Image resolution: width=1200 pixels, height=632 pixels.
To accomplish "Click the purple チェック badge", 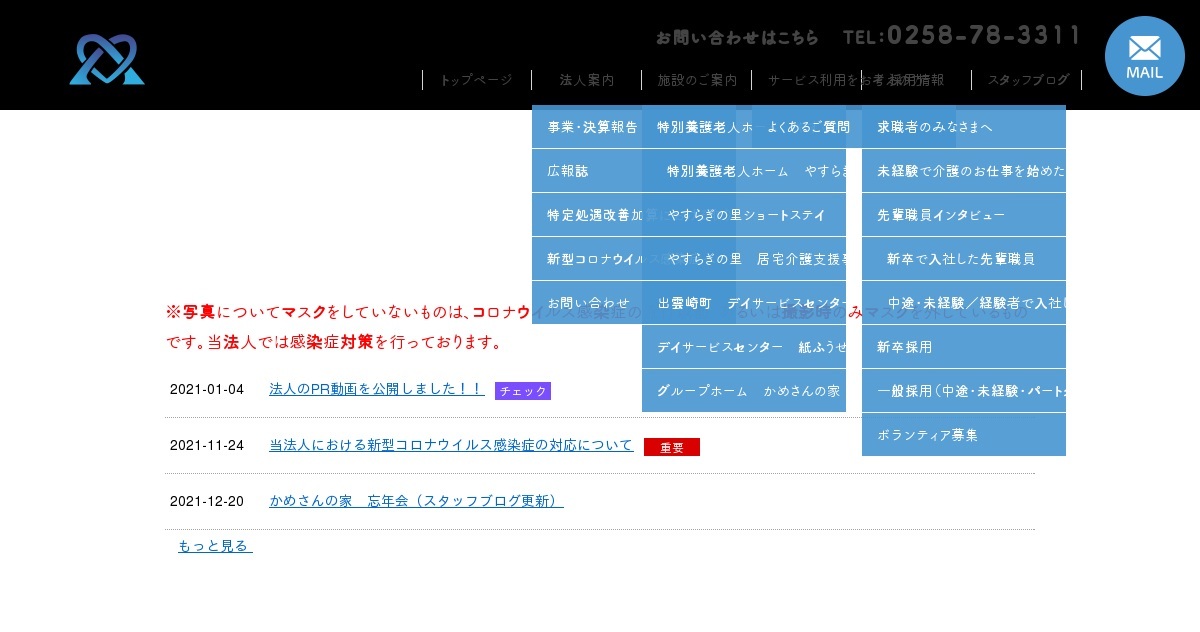I will point(523,391).
